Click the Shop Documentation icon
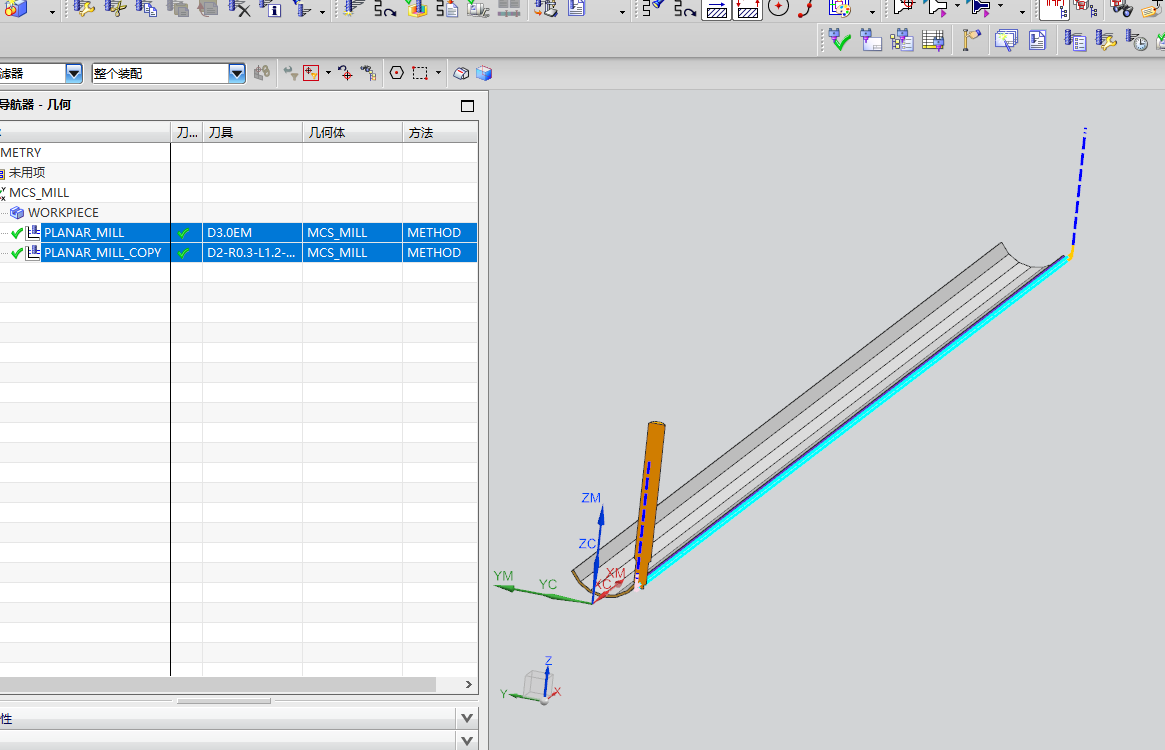 577,9
